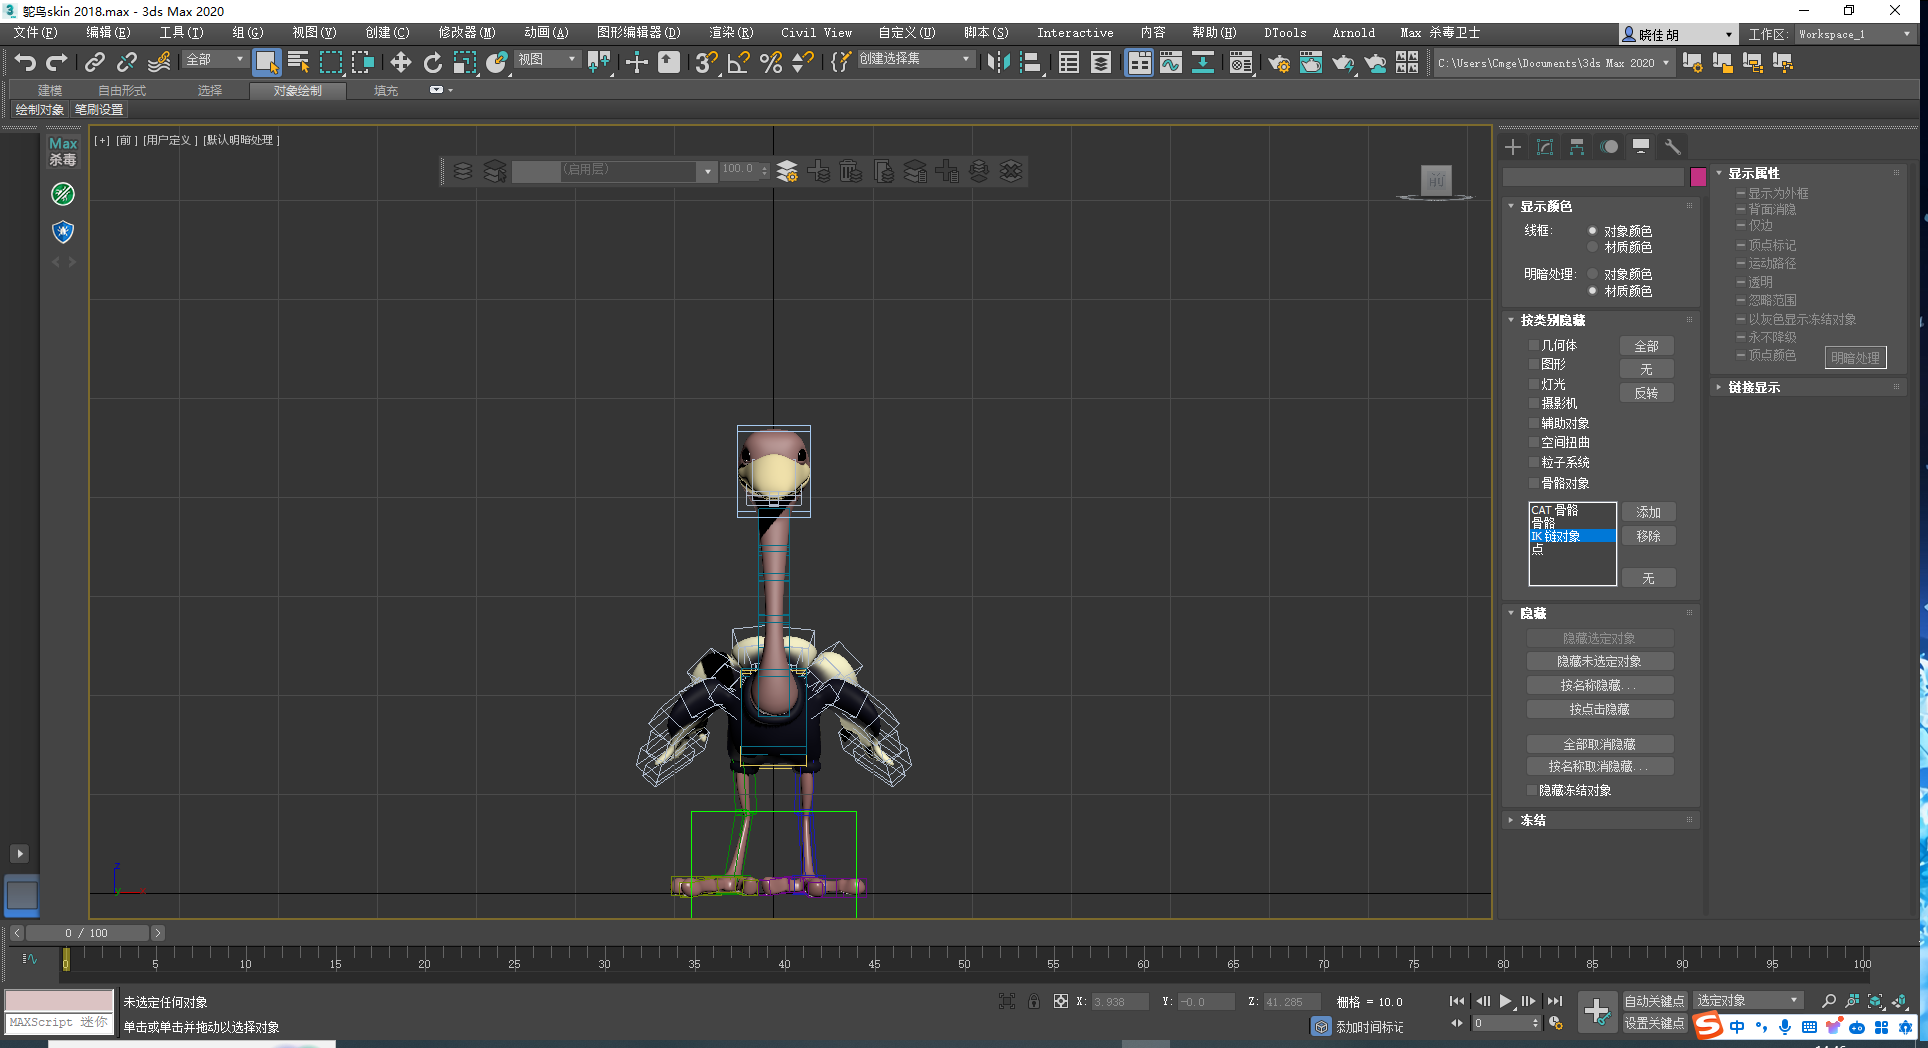Viewport: 1928px width, 1048px height.
Task: Click the large Set Keys plus icon
Action: pyautogui.click(x=1597, y=1011)
